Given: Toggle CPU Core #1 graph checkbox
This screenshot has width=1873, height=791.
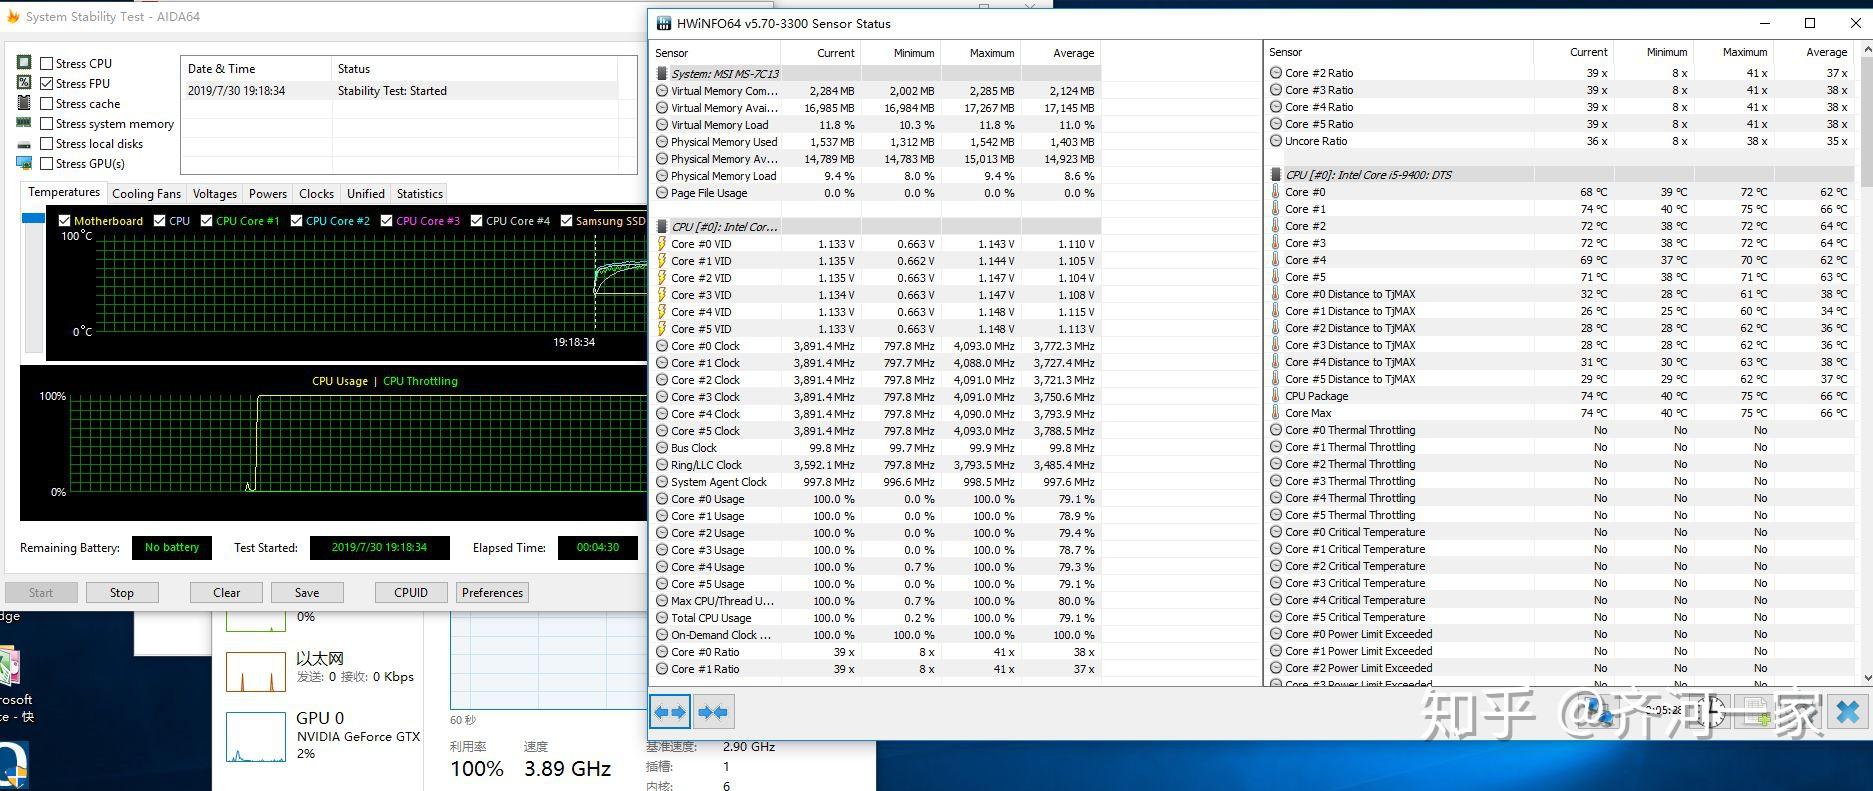Looking at the screenshot, I should click(x=206, y=221).
